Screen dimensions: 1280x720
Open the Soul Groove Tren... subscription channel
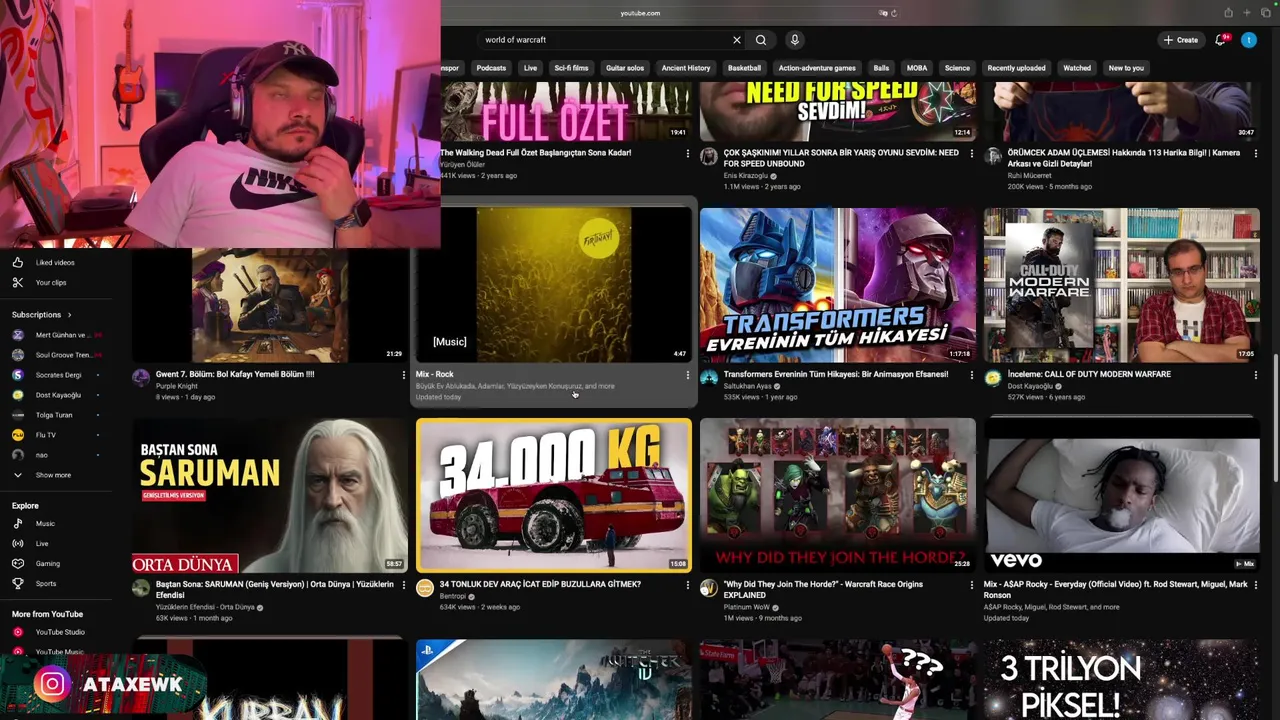pyautogui.click(x=63, y=355)
